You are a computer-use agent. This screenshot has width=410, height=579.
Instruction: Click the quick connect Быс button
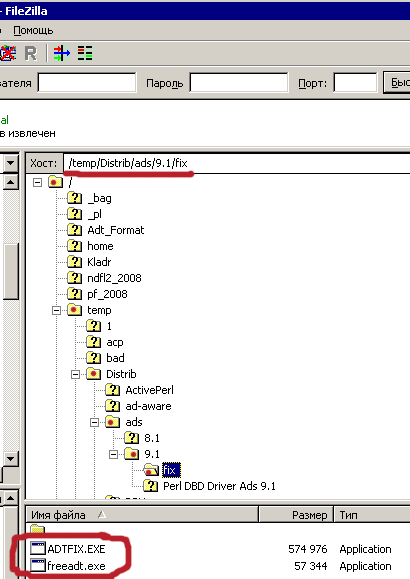(x=397, y=83)
